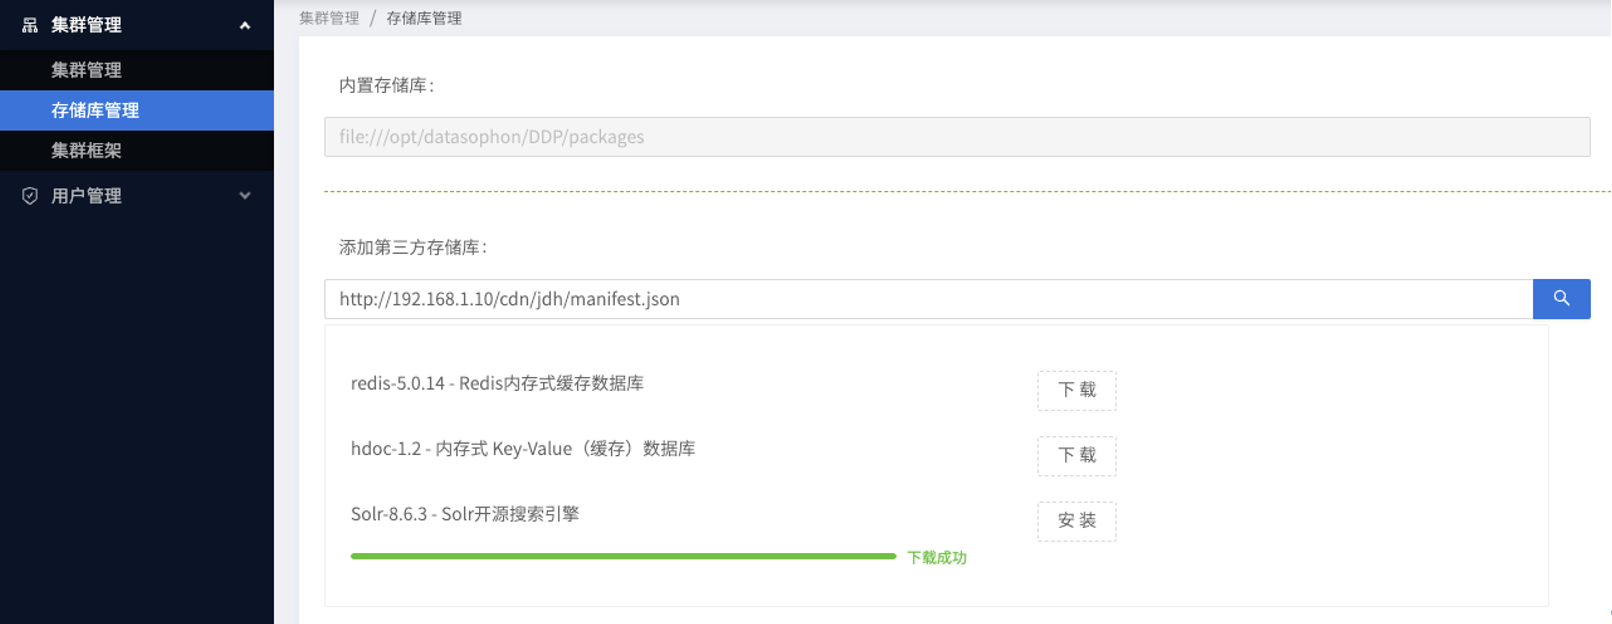The width and height of the screenshot is (1612, 624).
Task: Download the redis-5.0.14 package
Action: (x=1076, y=390)
